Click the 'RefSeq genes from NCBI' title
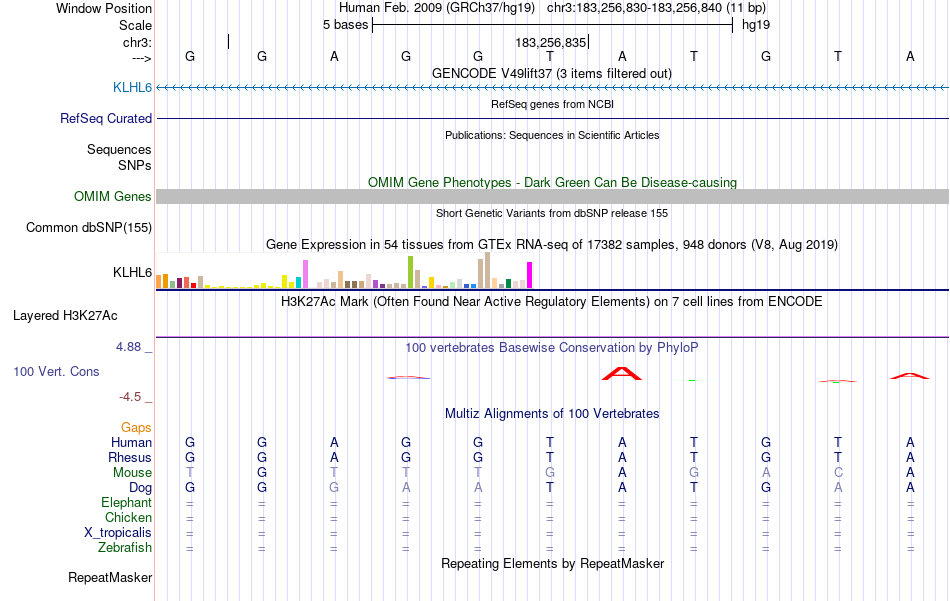Screen dimensions: 950x601 coord(552,104)
